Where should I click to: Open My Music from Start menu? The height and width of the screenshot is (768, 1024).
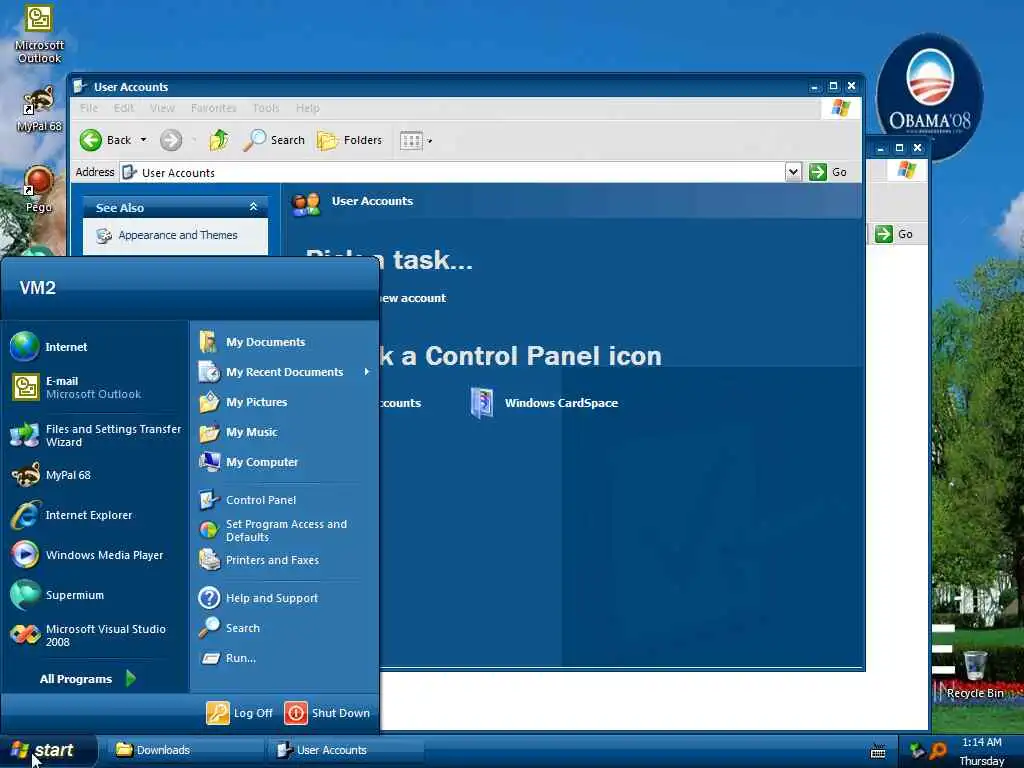[x=285, y=432]
